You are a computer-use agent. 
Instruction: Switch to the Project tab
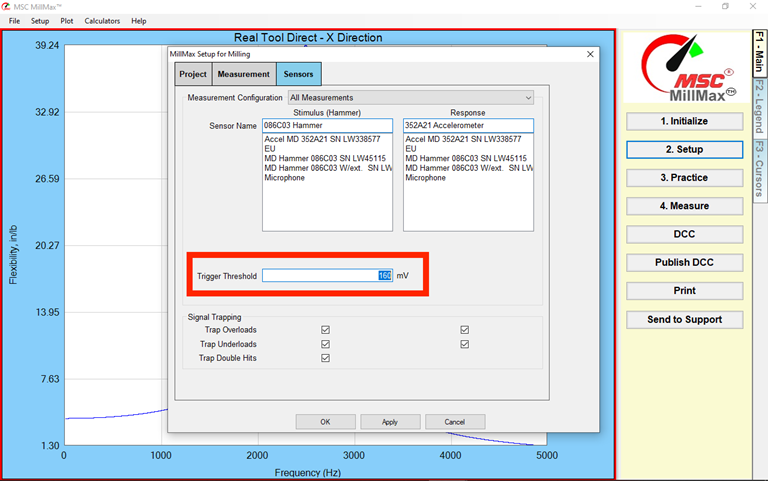click(193, 74)
